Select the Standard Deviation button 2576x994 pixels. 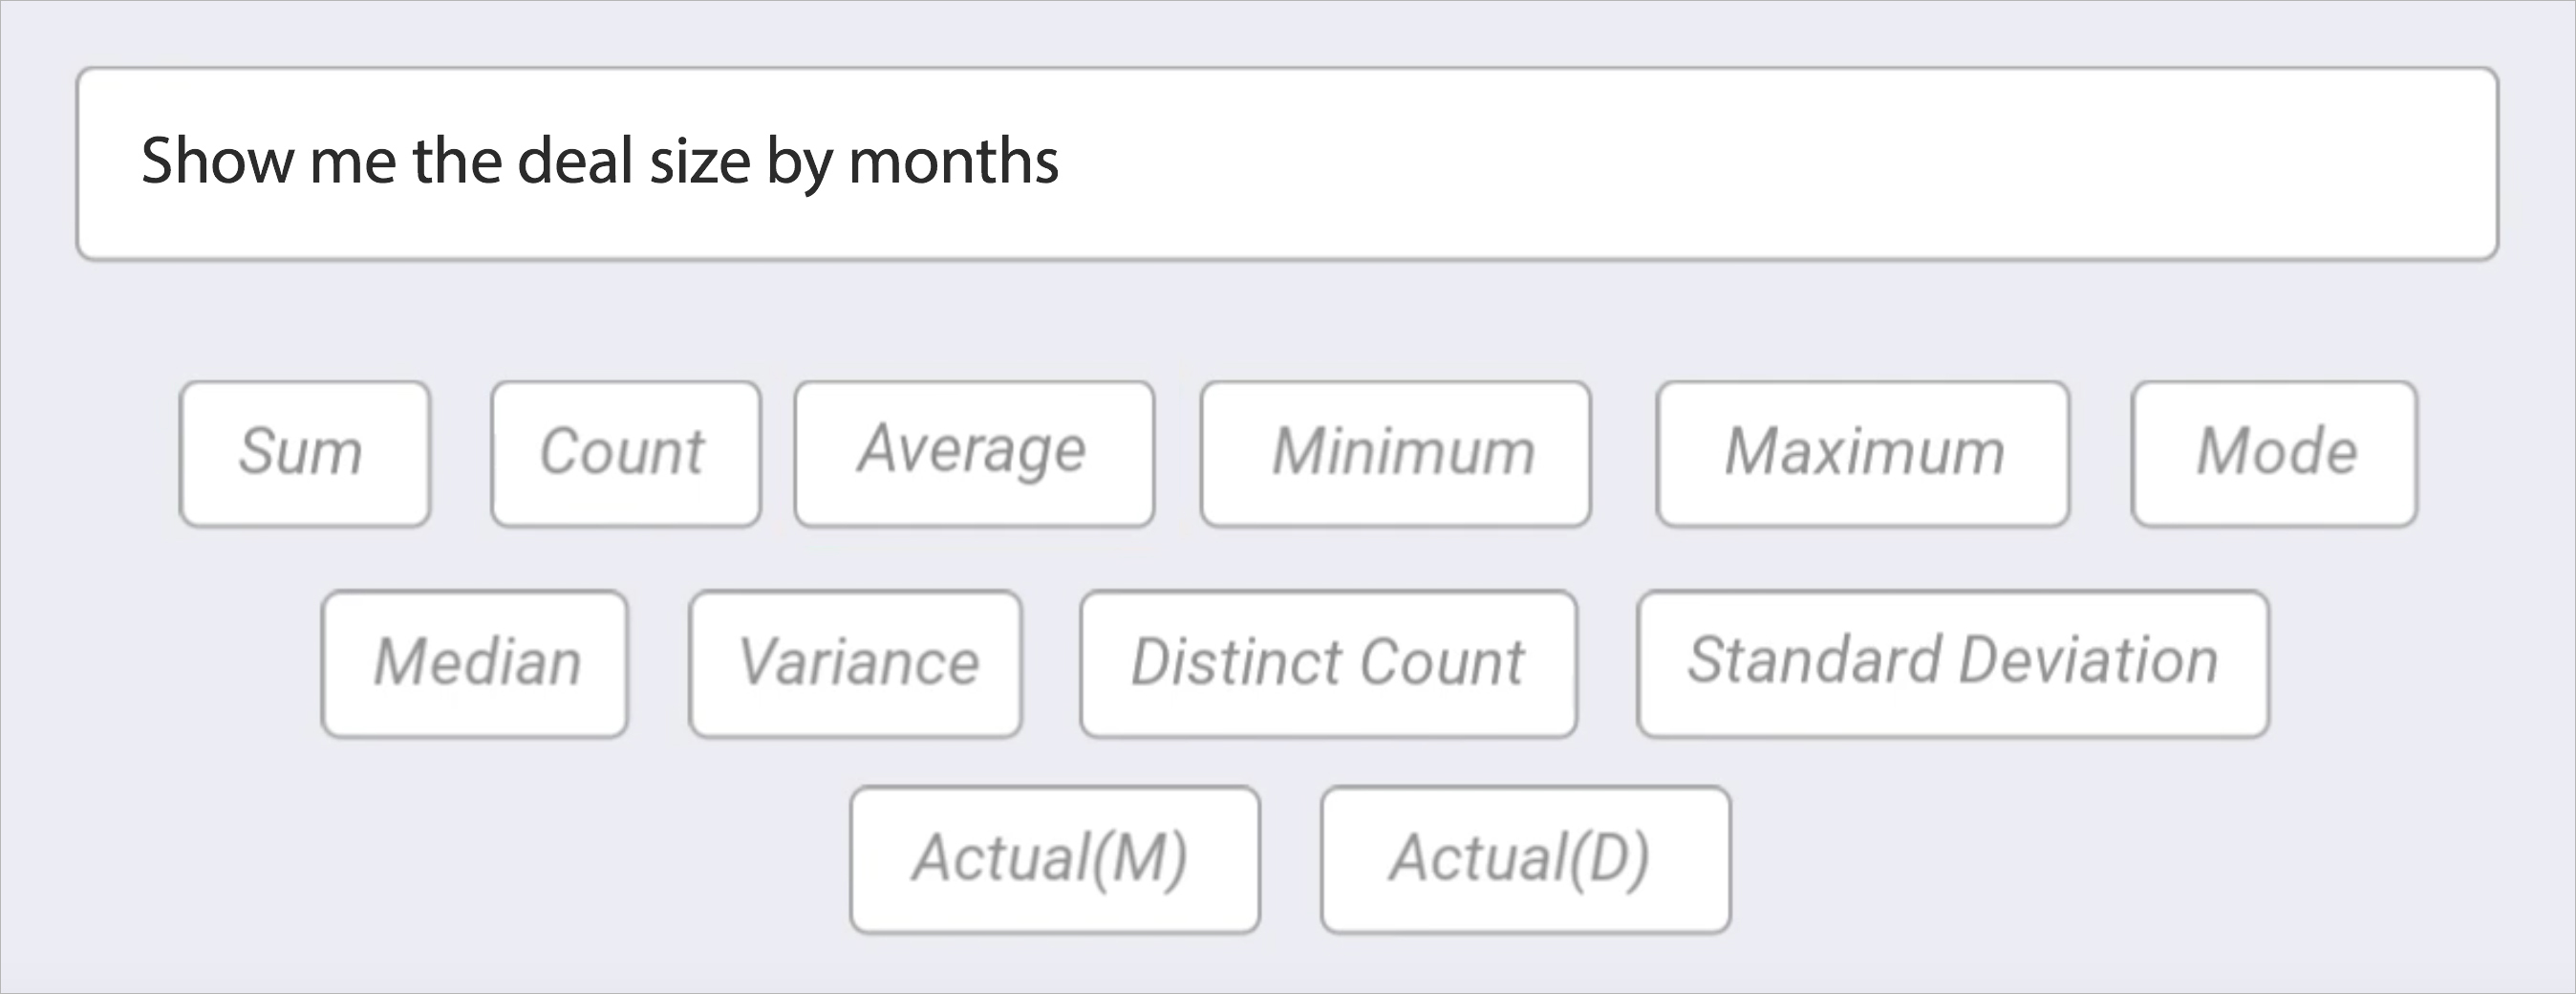point(1952,664)
